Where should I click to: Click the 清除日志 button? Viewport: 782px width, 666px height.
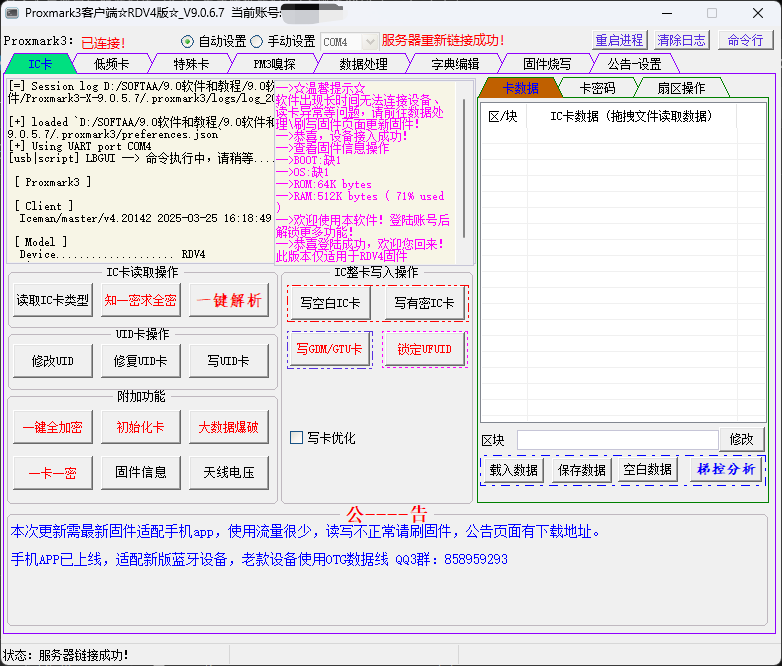click(681, 40)
